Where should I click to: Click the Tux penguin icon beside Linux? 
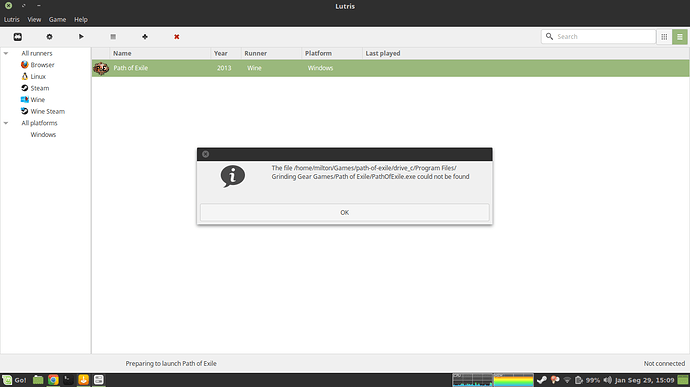click(x=25, y=77)
